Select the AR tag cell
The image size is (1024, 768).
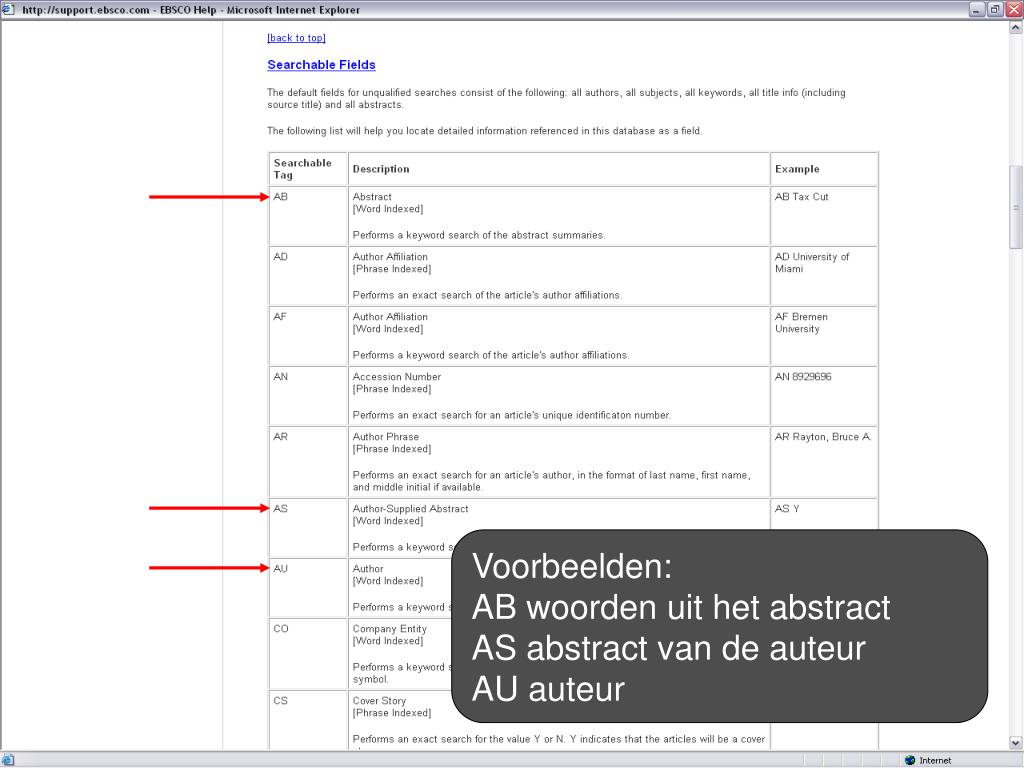308,462
